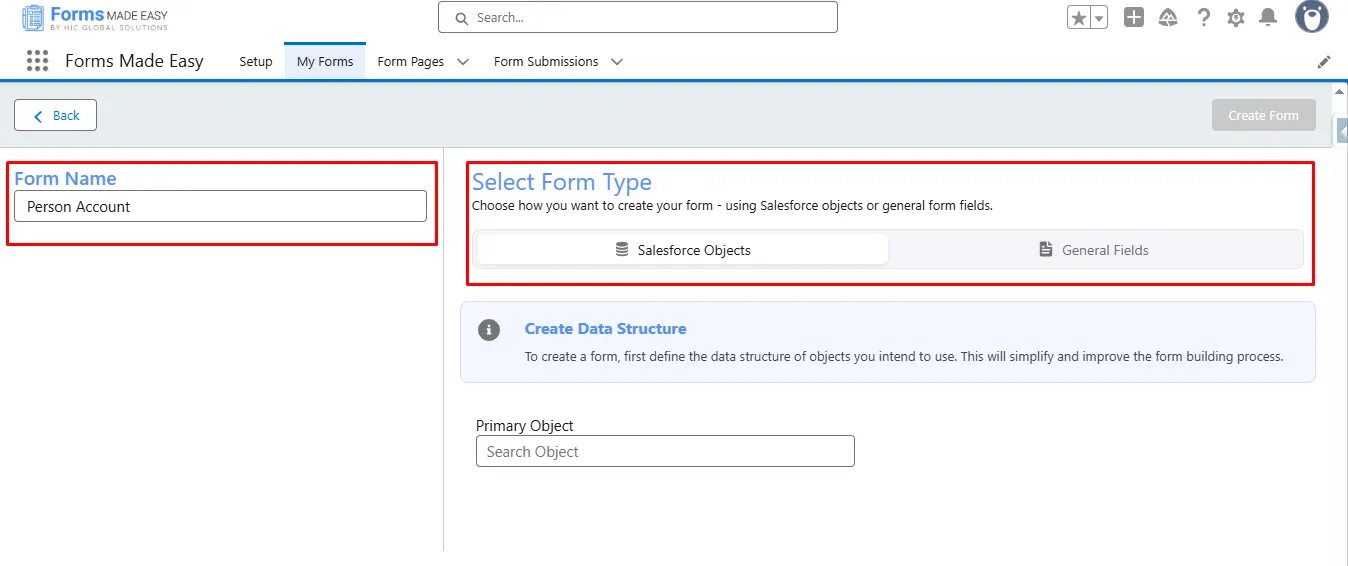Switch form type to Salesforce Objects
1348x566 pixels.
(683, 250)
